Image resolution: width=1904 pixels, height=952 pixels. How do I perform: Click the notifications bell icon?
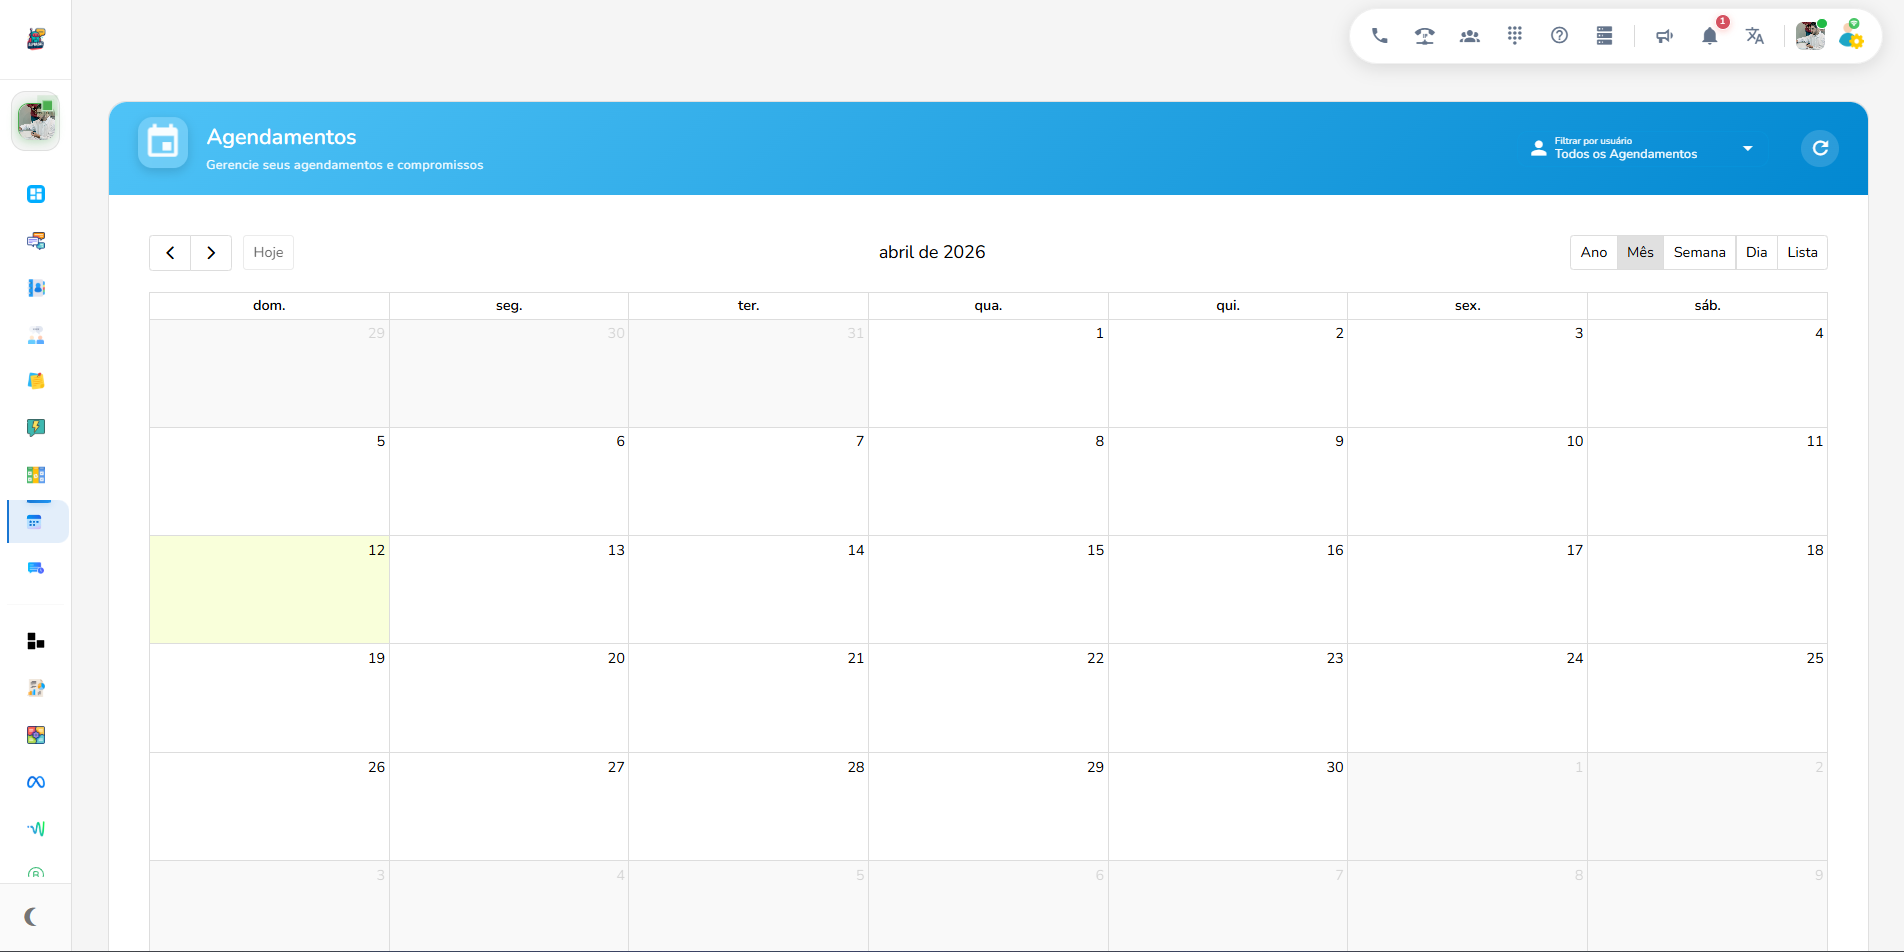coord(1709,36)
